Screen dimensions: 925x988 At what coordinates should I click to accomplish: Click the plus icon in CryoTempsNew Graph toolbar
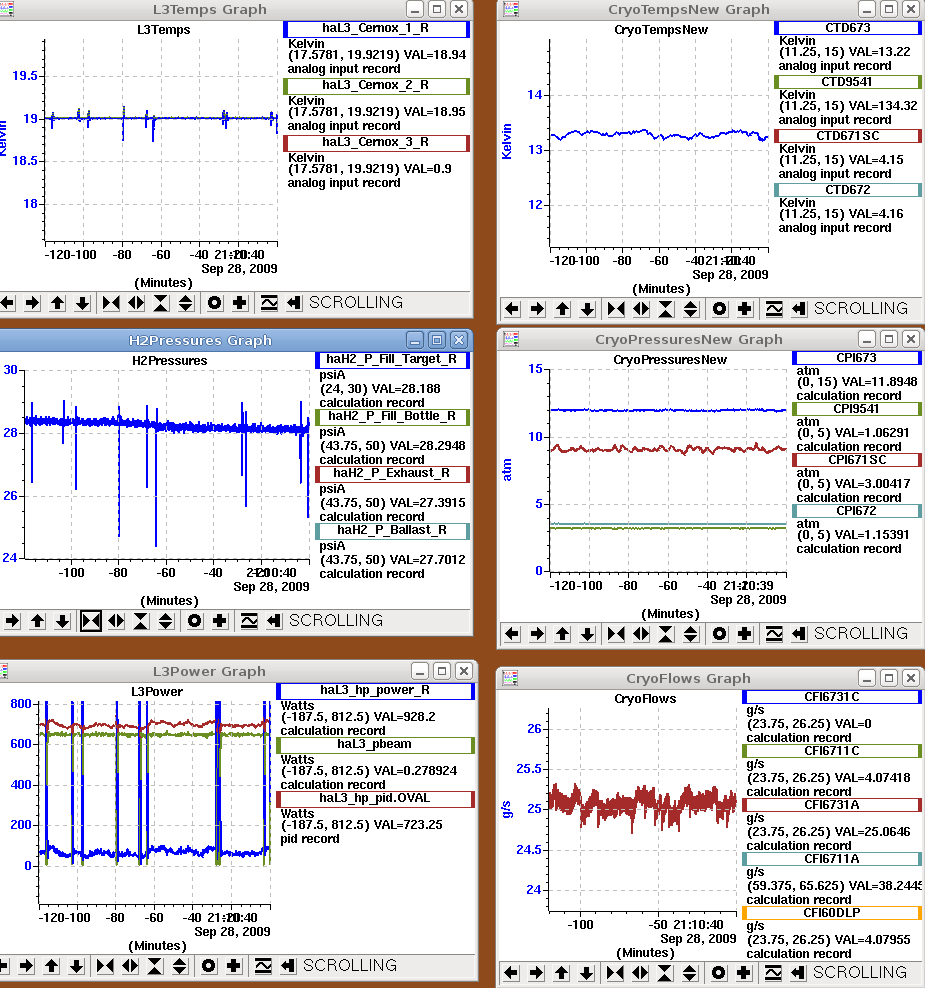pos(745,309)
